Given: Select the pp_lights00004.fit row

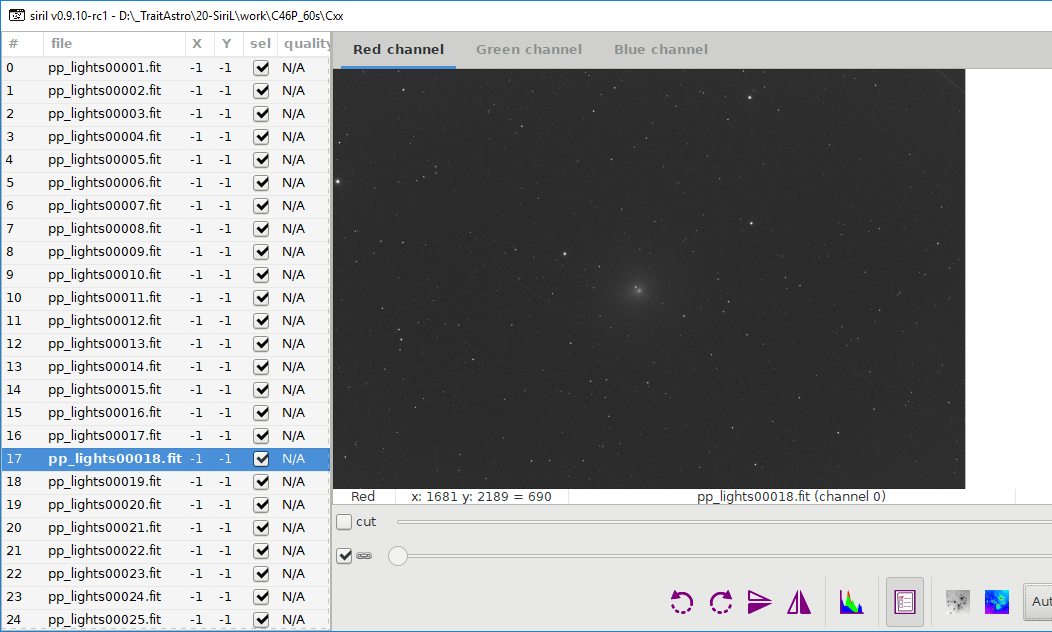Looking at the screenshot, I should coord(166,137).
